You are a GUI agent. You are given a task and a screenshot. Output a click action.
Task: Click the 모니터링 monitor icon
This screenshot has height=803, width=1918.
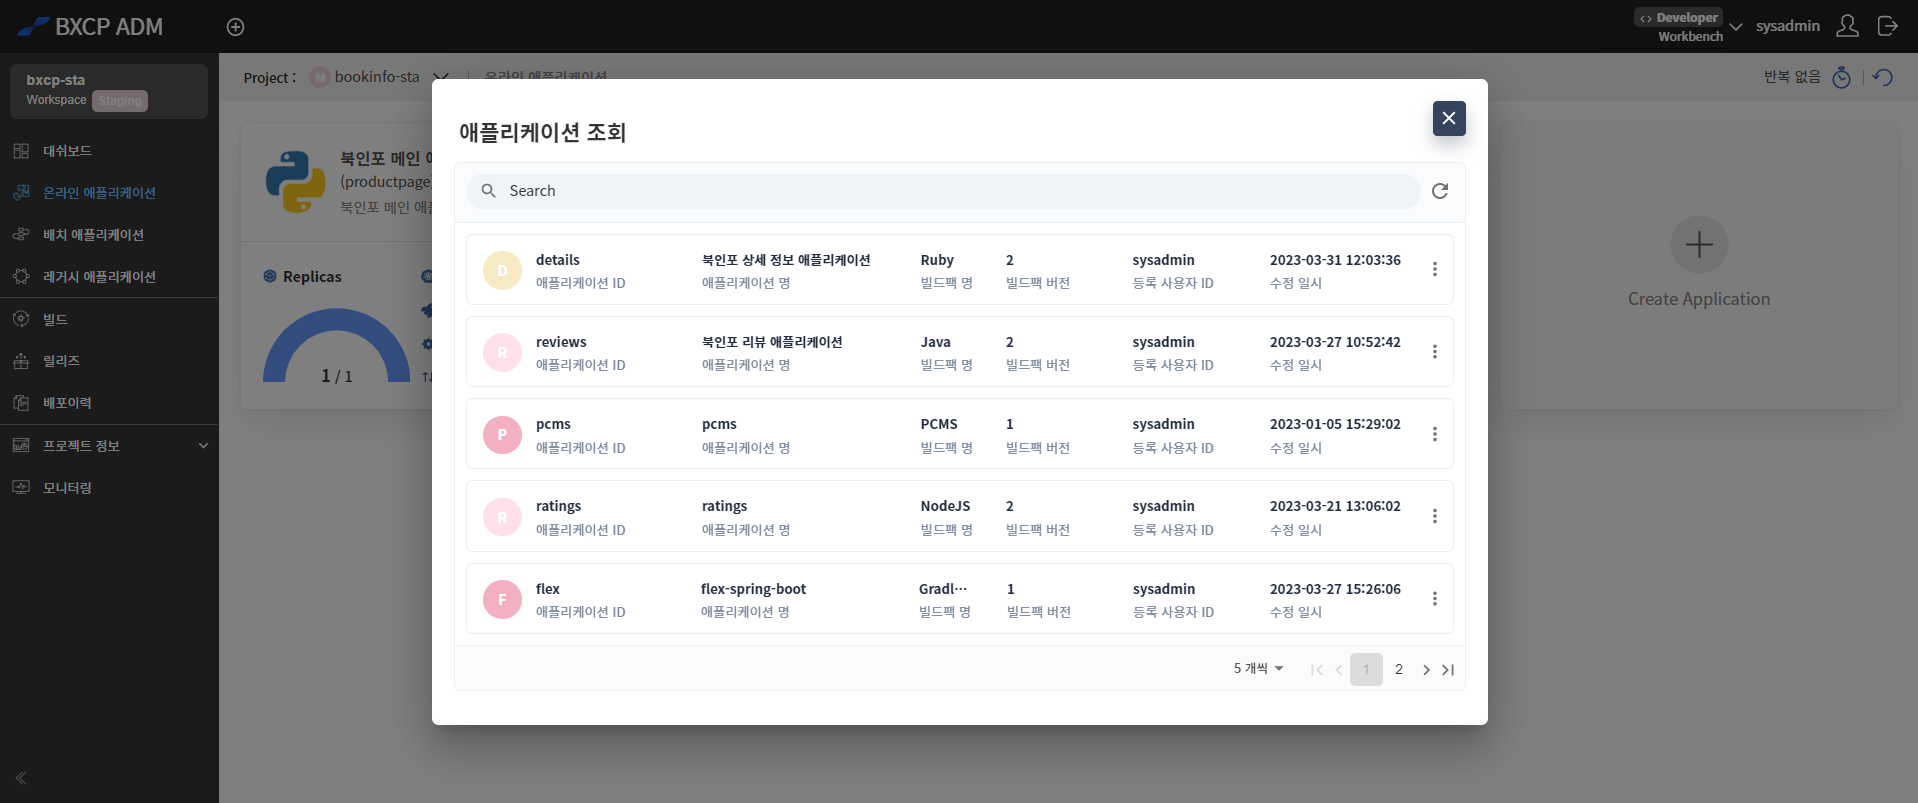(x=21, y=487)
